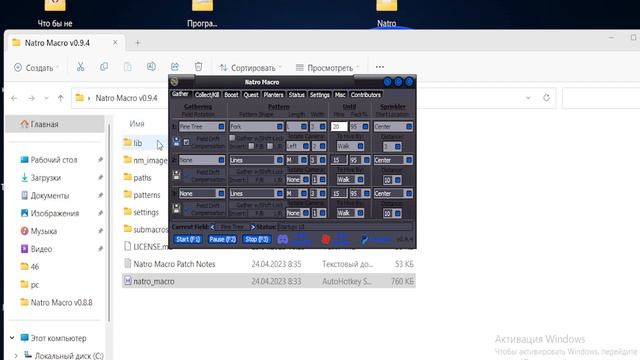Open field 3 None field dropdown
Viewport: 640px width, 360px height.
tap(202, 193)
